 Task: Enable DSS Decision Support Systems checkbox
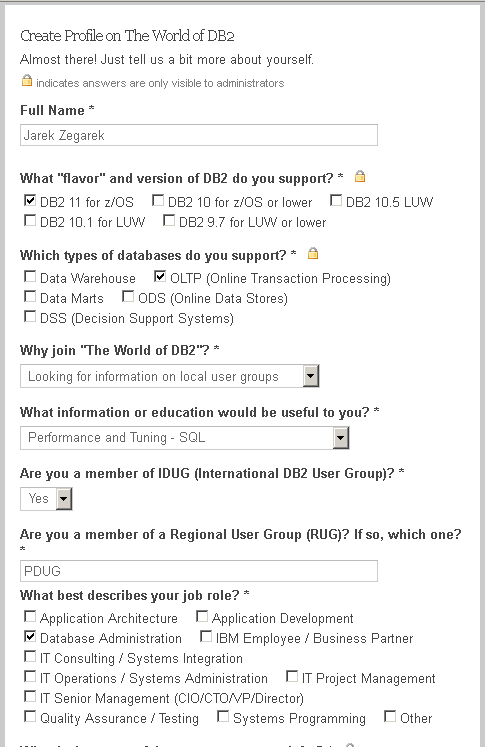(x=30, y=316)
